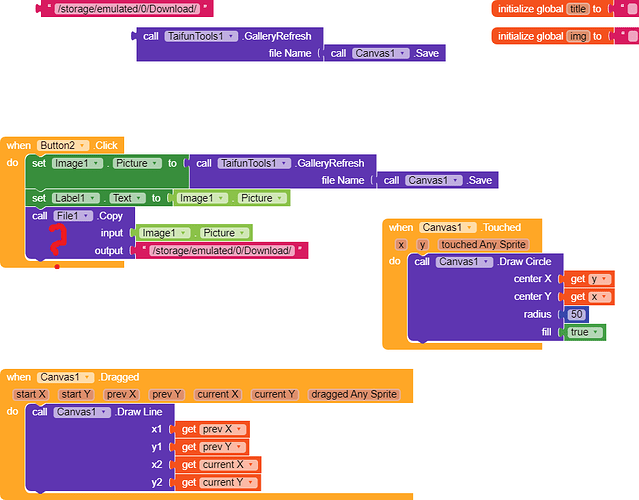Click the red question mark on File1 Copy block
This screenshot has width=639, height=500.
pos(57,240)
